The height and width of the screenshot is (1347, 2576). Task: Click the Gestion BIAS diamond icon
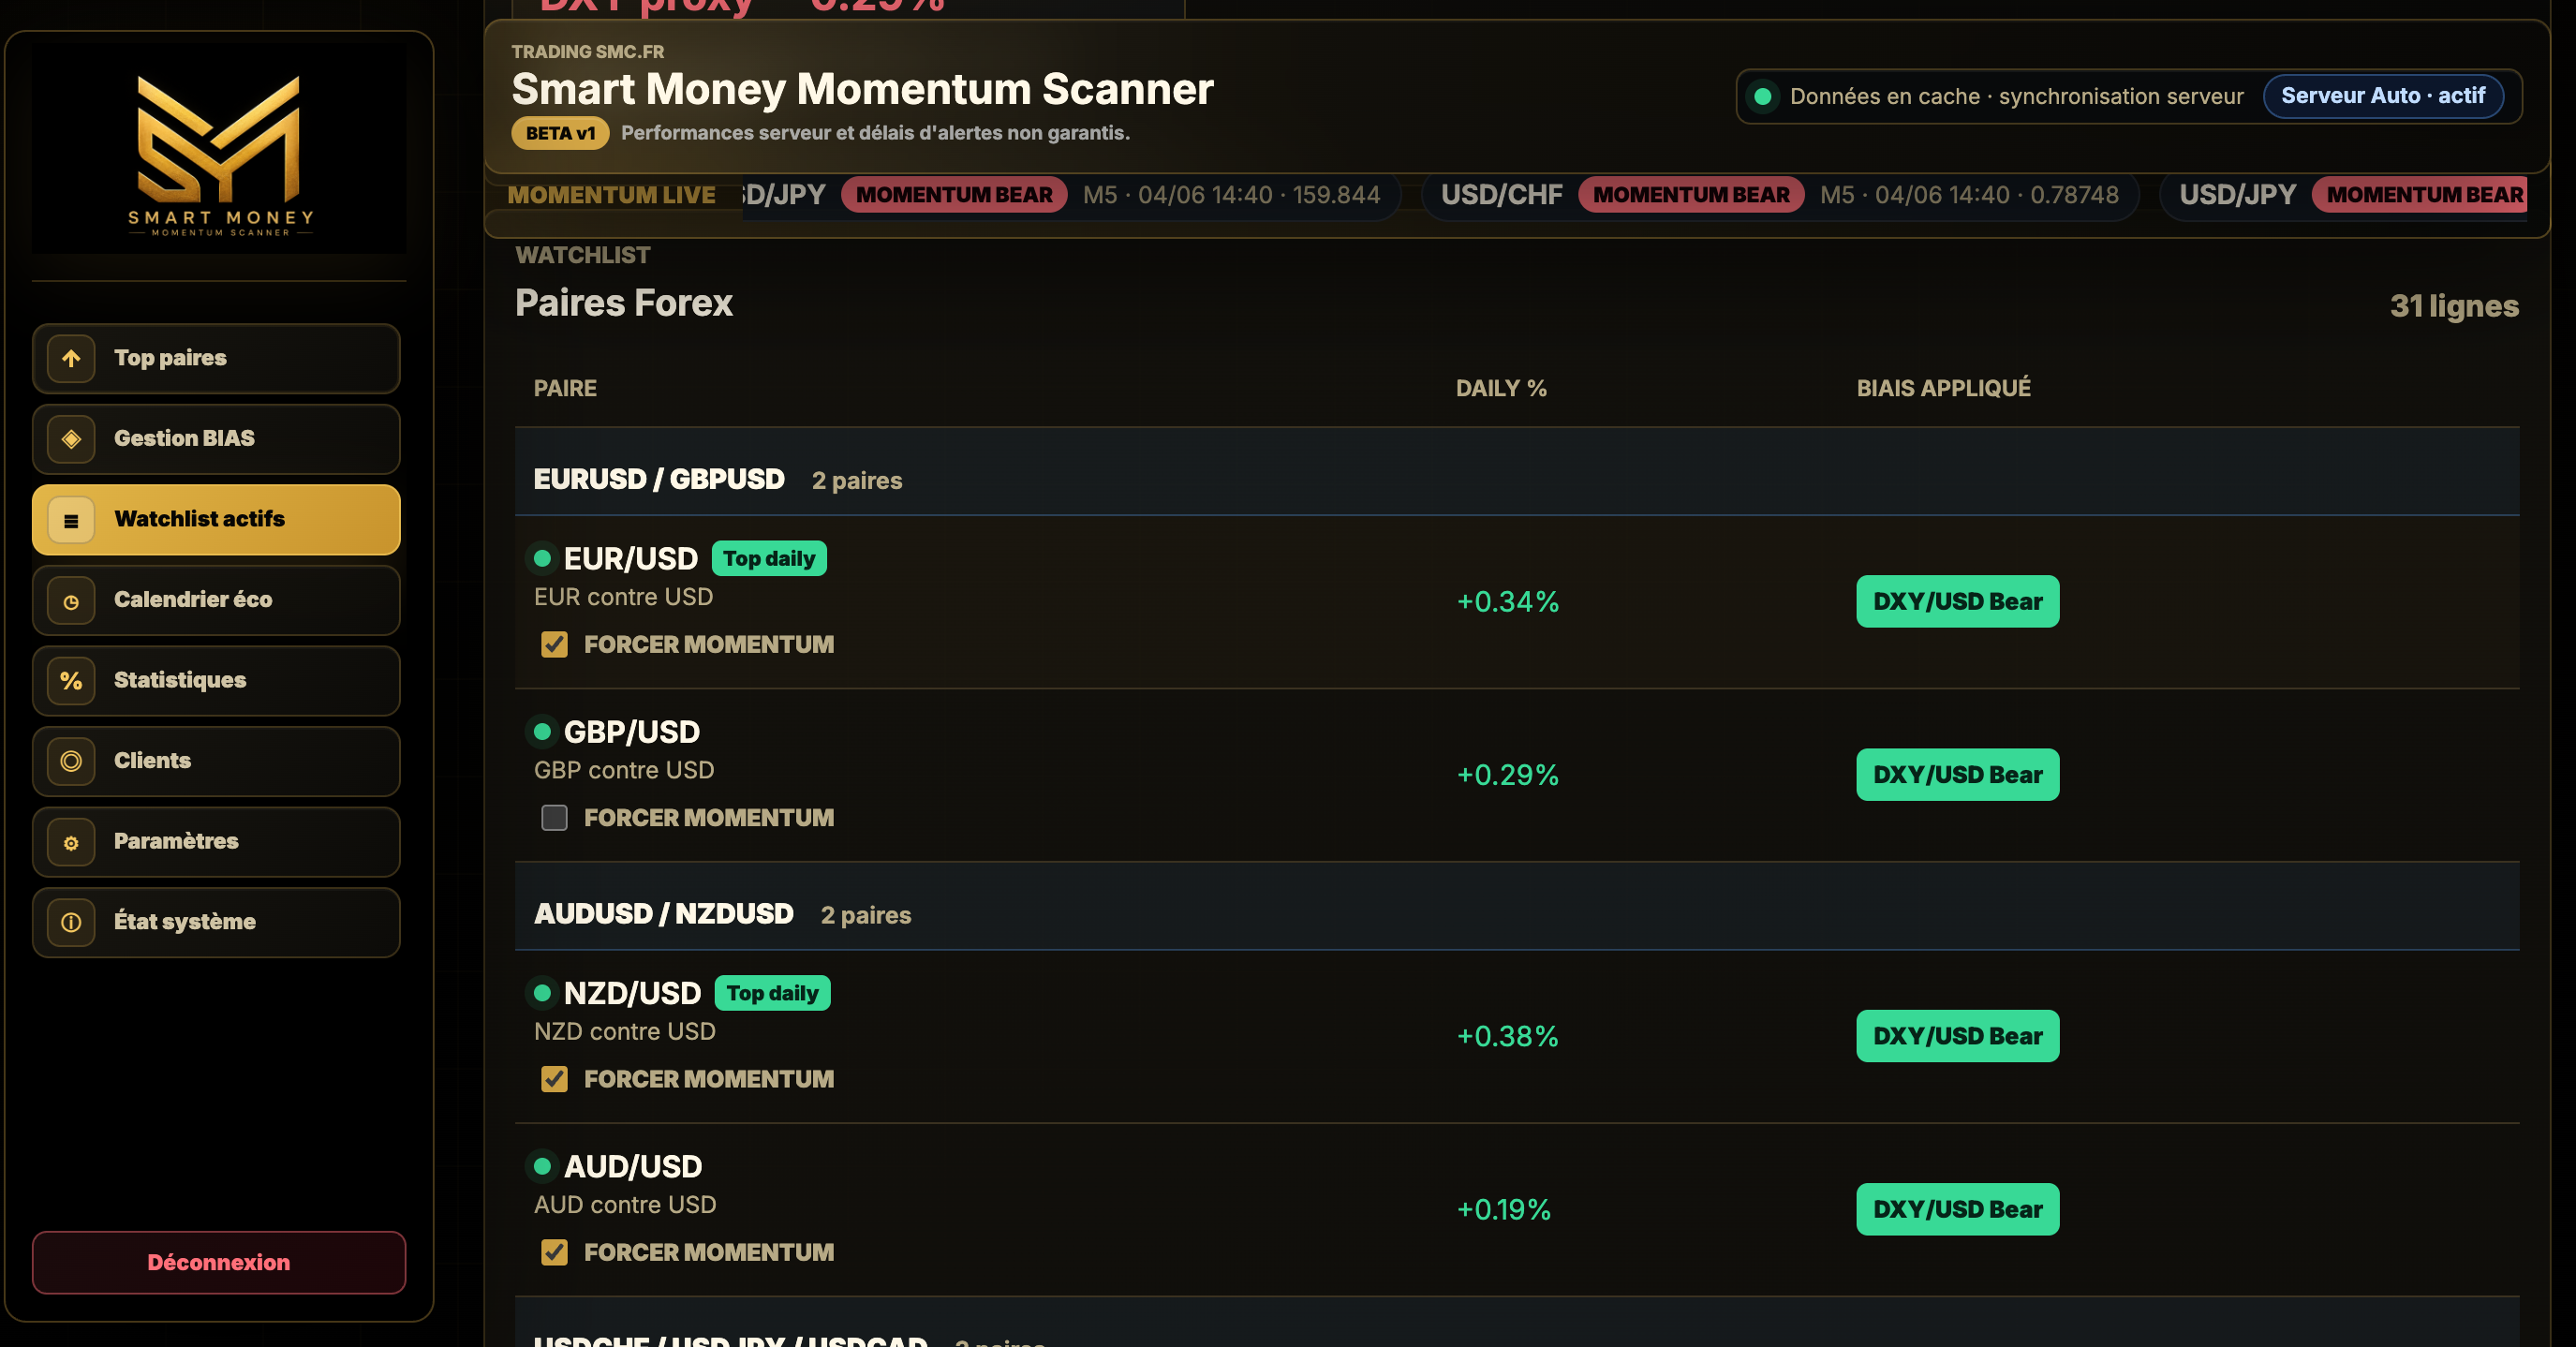[x=71, y=439]
